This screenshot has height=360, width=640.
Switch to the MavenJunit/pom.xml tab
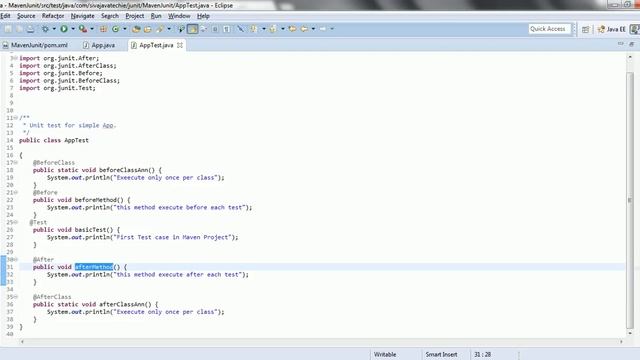(x=35, y=45)
